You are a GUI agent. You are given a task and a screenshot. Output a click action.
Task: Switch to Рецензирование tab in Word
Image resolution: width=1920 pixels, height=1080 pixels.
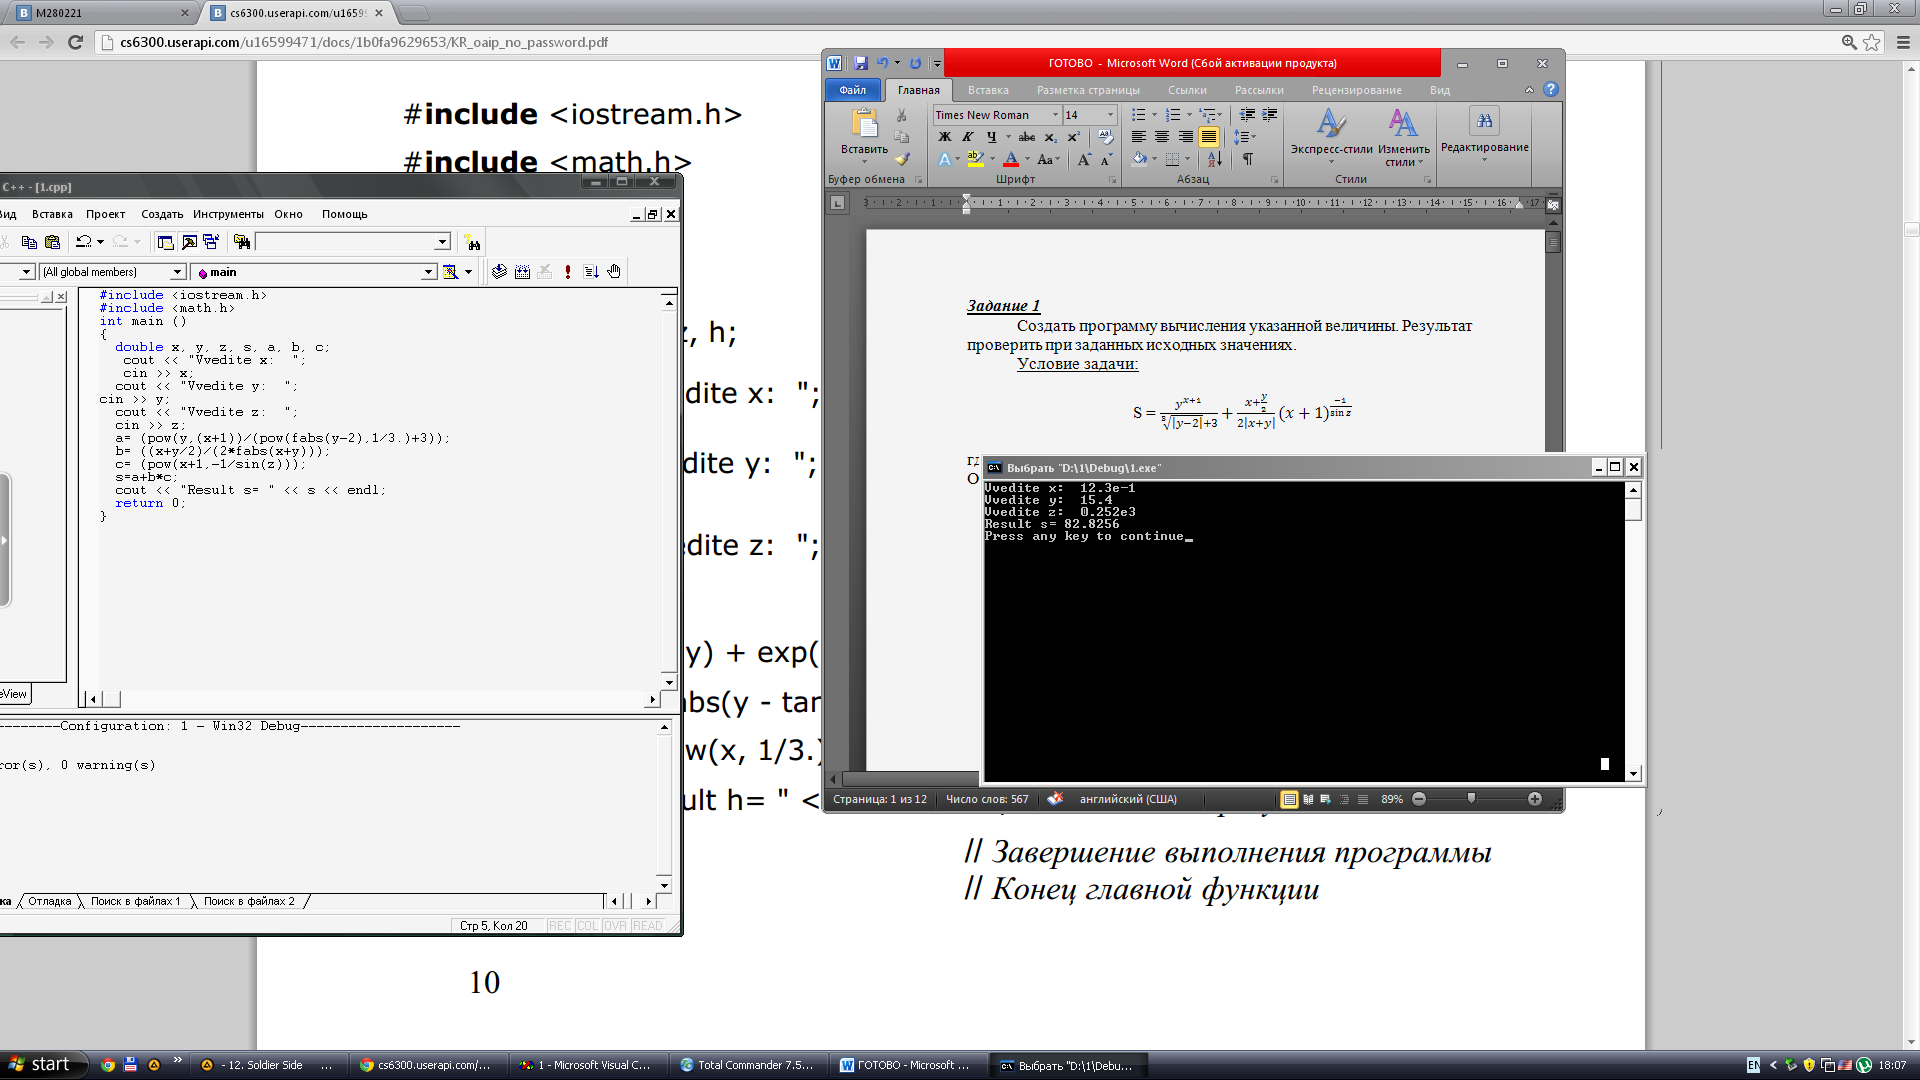[1356, 90]
